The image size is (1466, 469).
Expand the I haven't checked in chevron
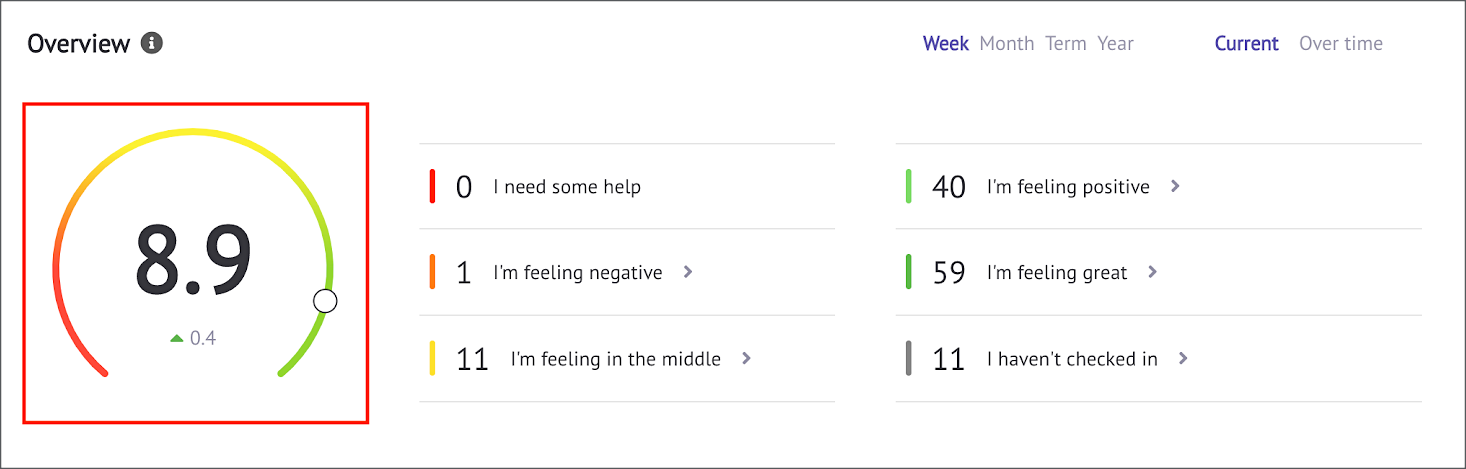point(1183,357)
